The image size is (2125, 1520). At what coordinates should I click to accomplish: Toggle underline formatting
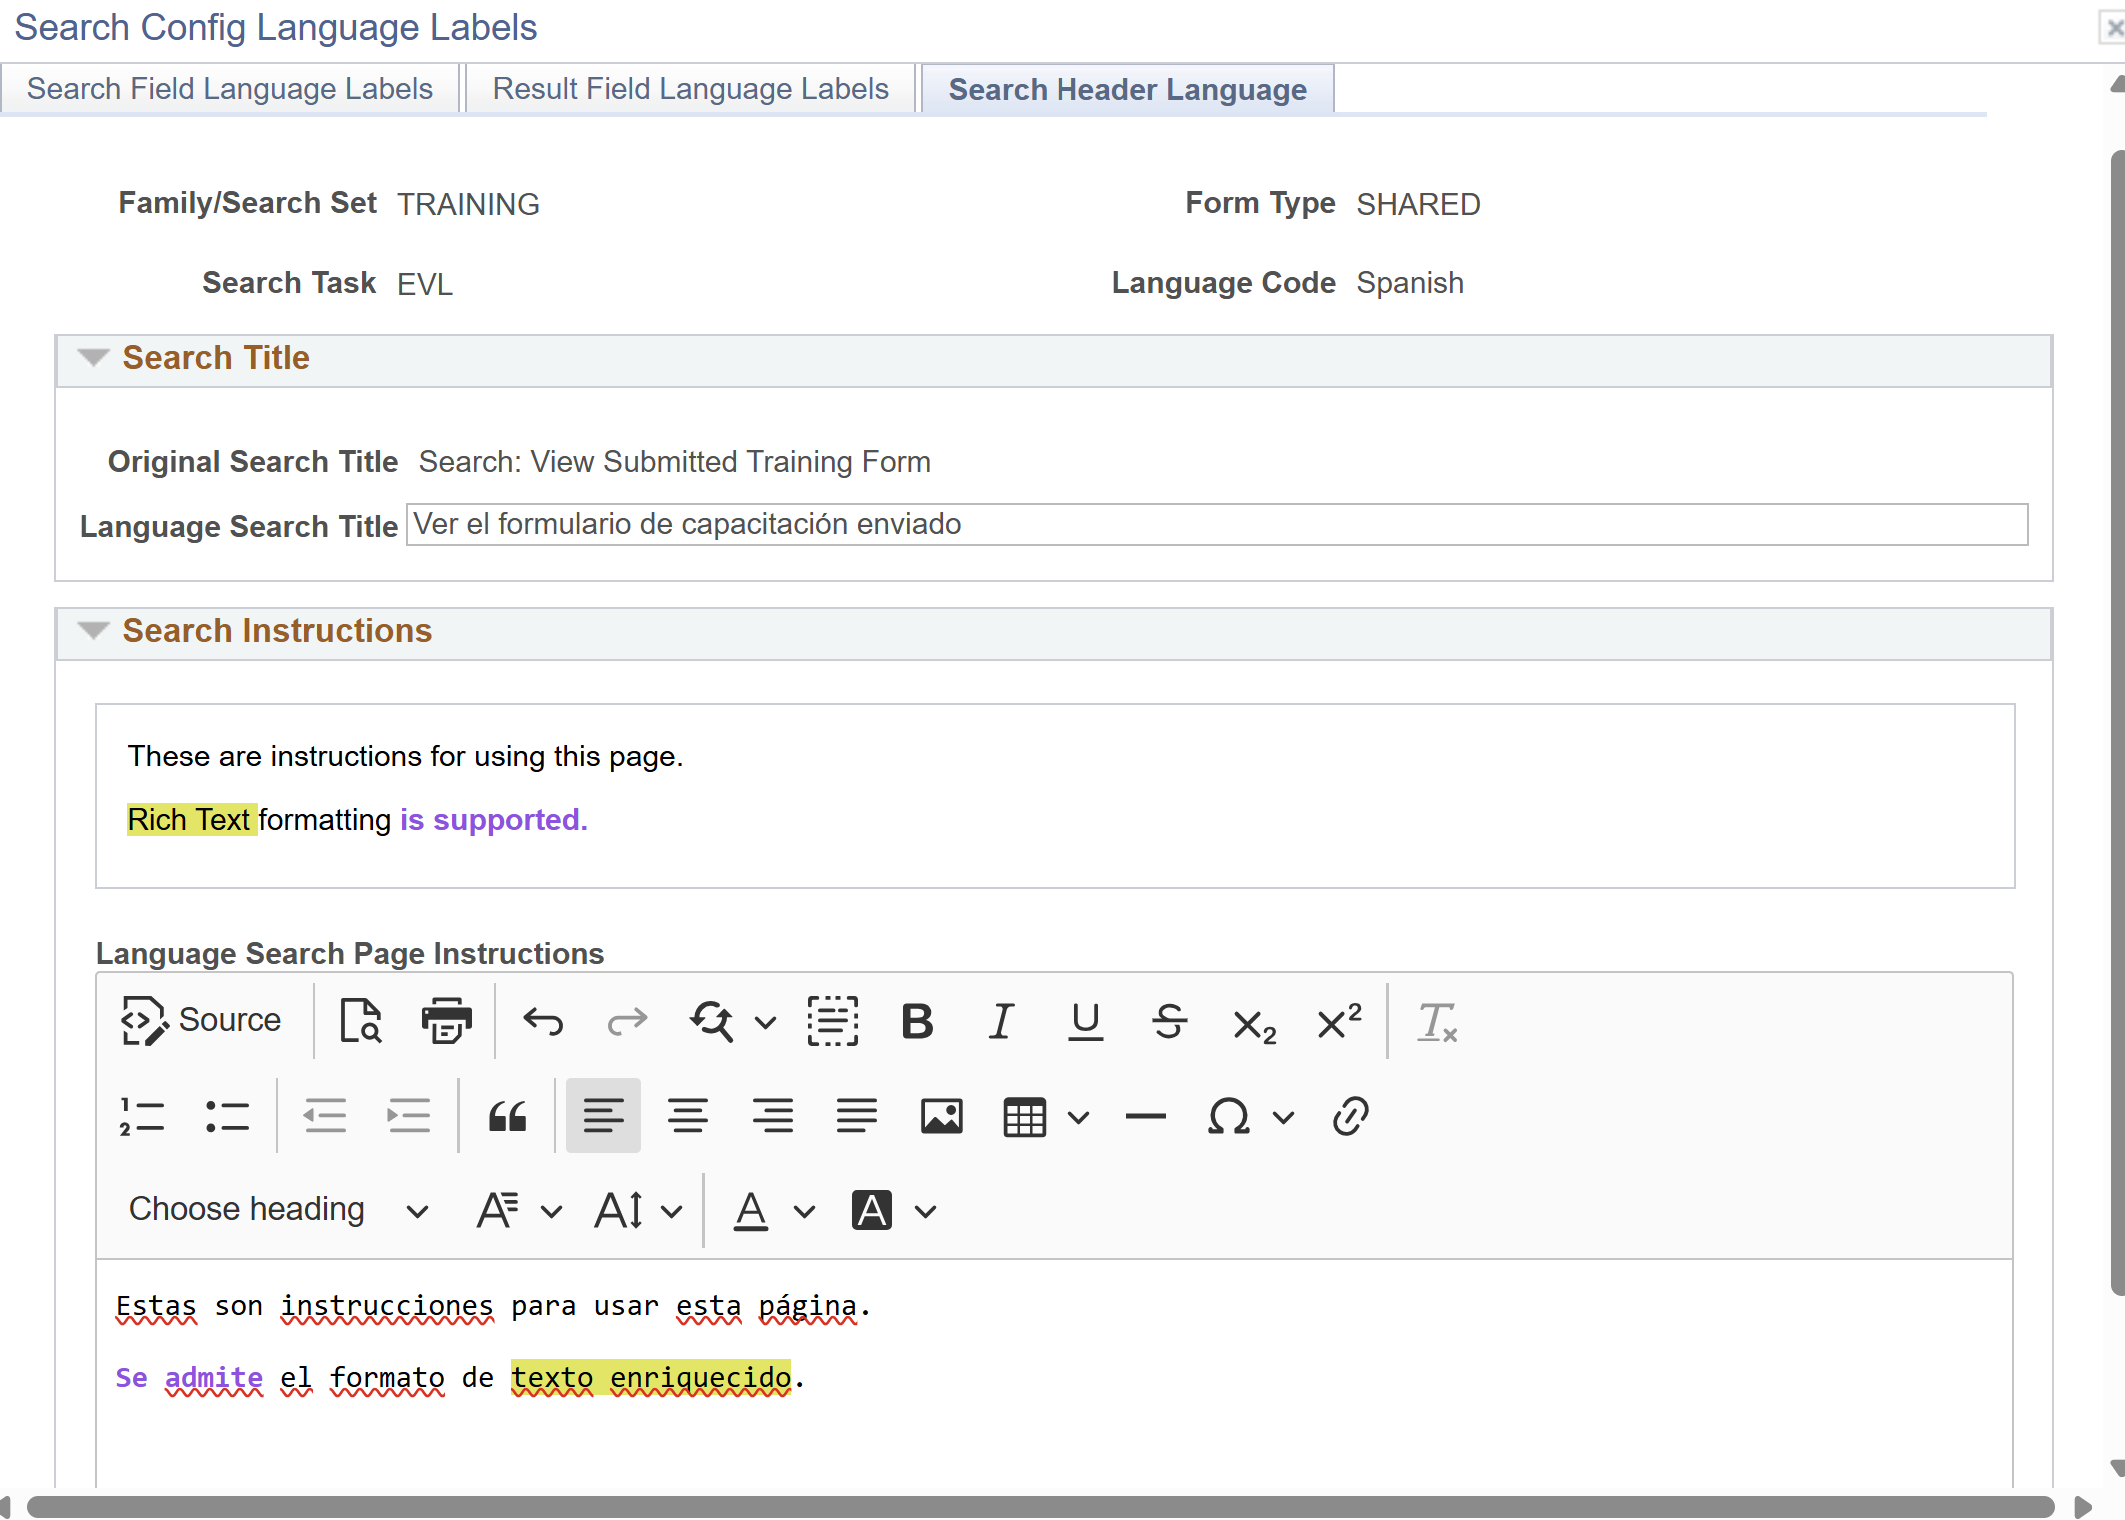[1086, 1021]
